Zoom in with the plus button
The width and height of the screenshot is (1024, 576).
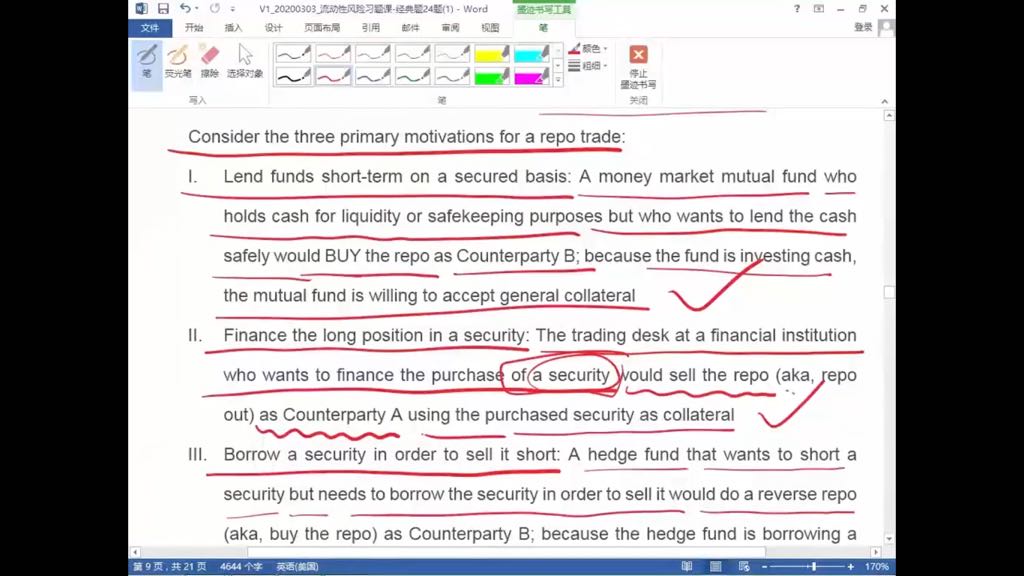tap(850, 566)
